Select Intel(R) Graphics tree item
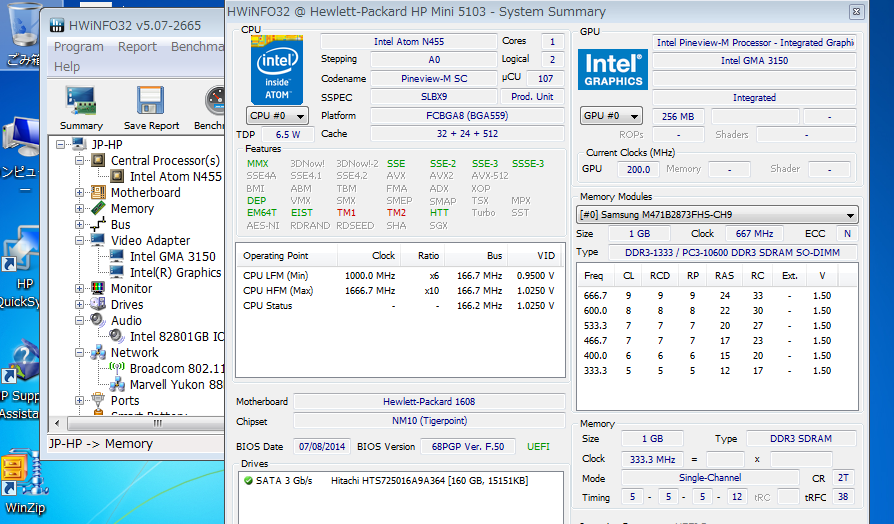 click(175, 273)
